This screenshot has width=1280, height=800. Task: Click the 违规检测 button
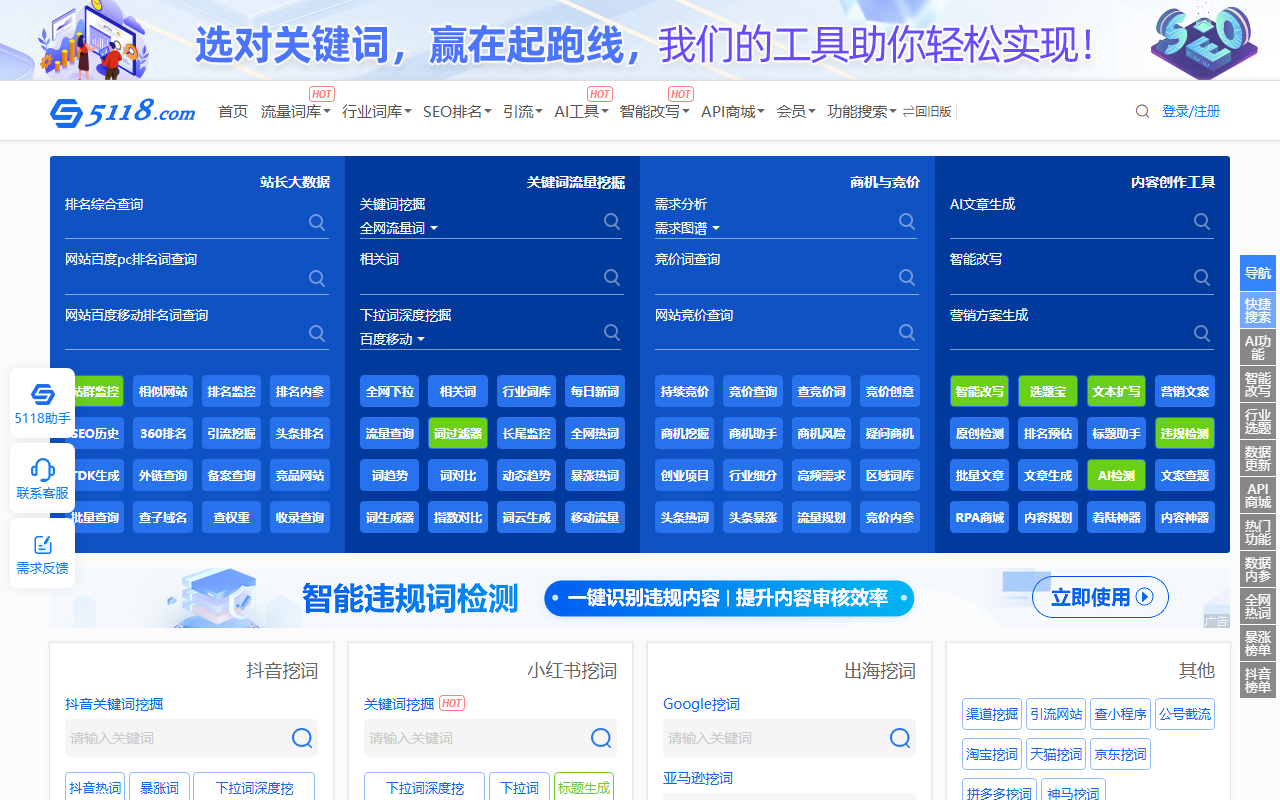point(1184,434)
